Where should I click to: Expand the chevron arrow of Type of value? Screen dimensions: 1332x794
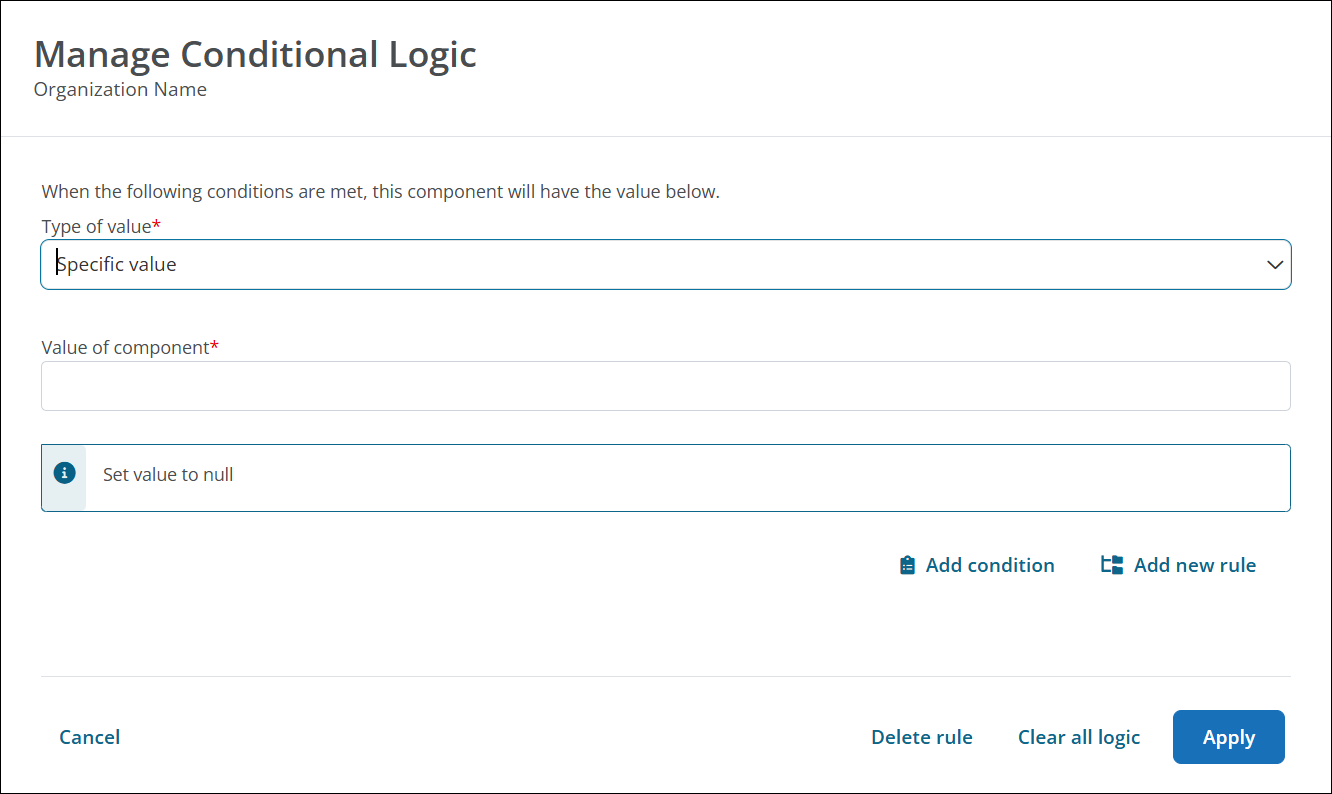pos(1274,265)
